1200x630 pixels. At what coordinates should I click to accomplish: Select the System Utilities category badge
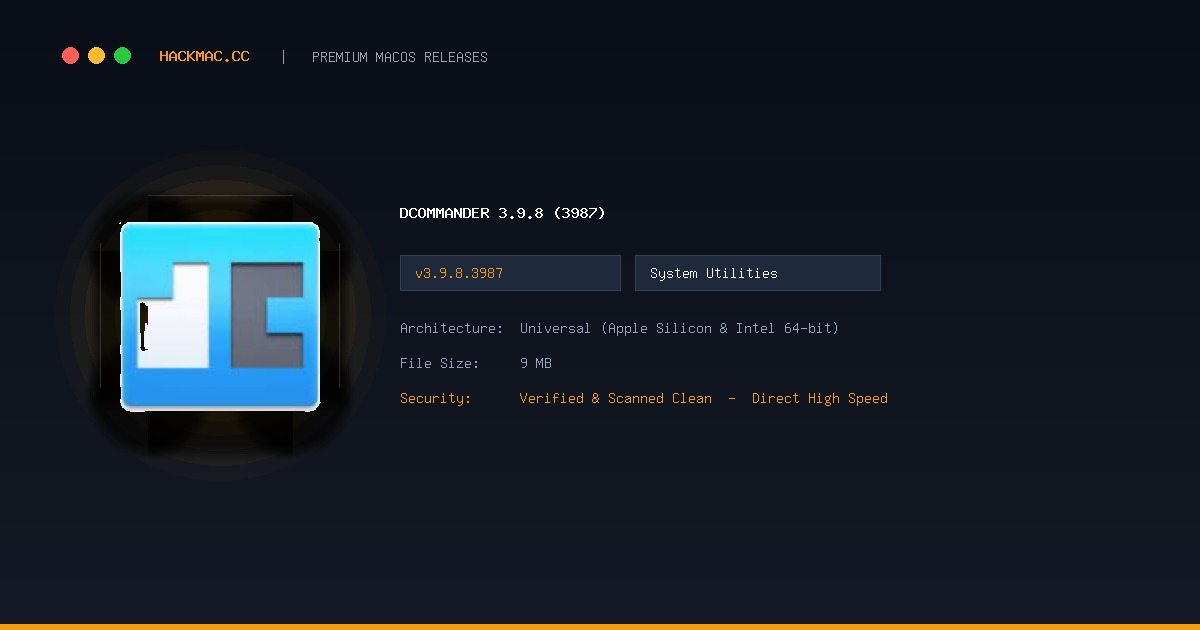click(x=758, y=273)
